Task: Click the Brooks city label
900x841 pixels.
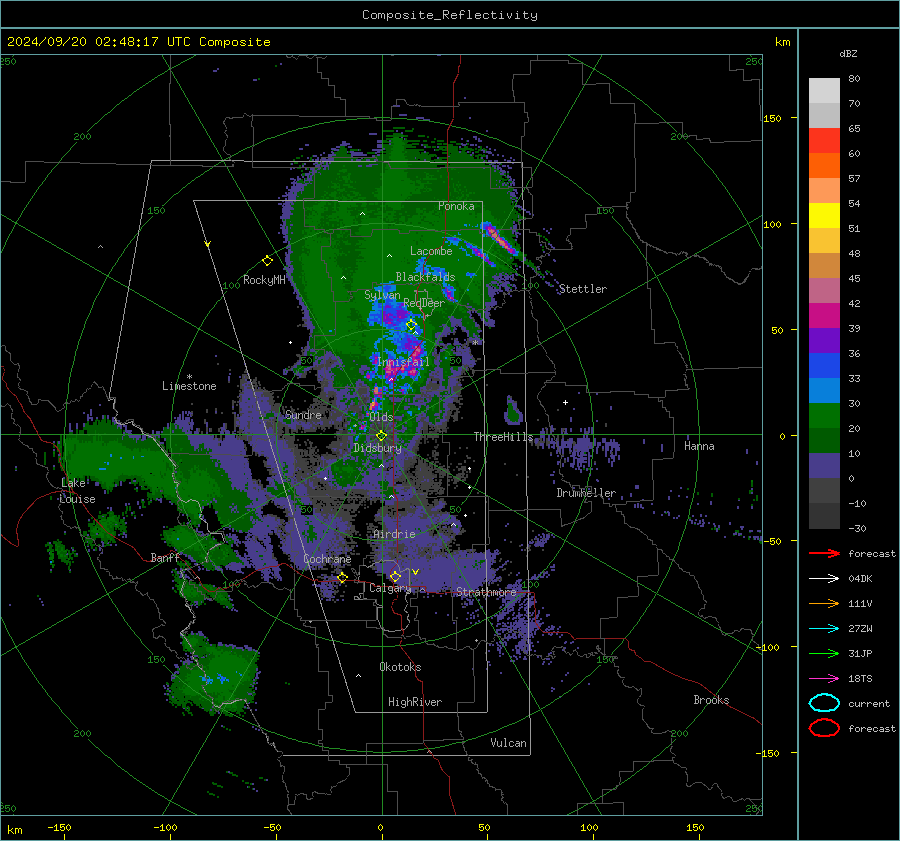Action: pos(711,700)
